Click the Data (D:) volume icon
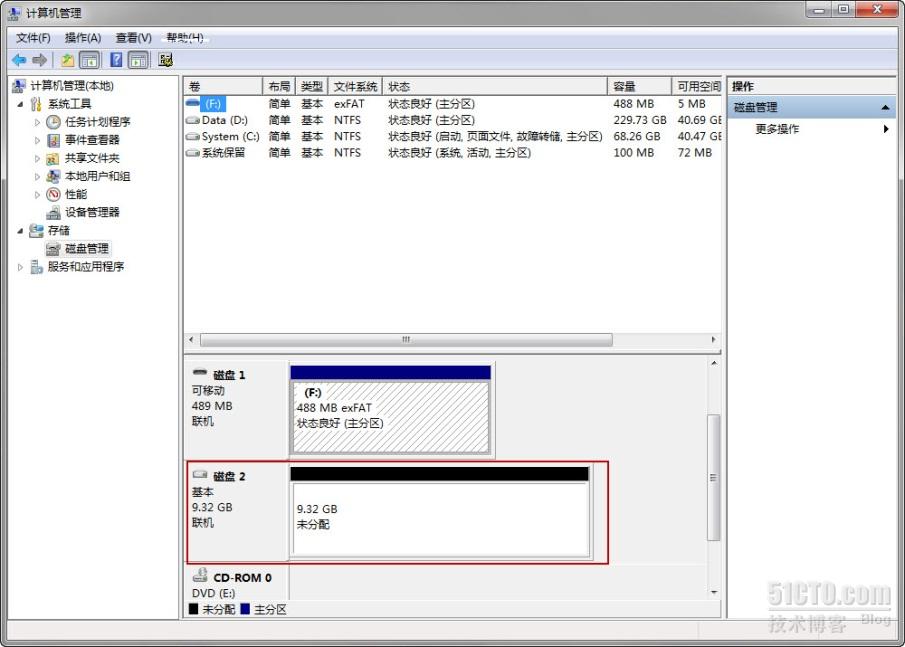This screenshot has width=905, height=647. [192, 121]
